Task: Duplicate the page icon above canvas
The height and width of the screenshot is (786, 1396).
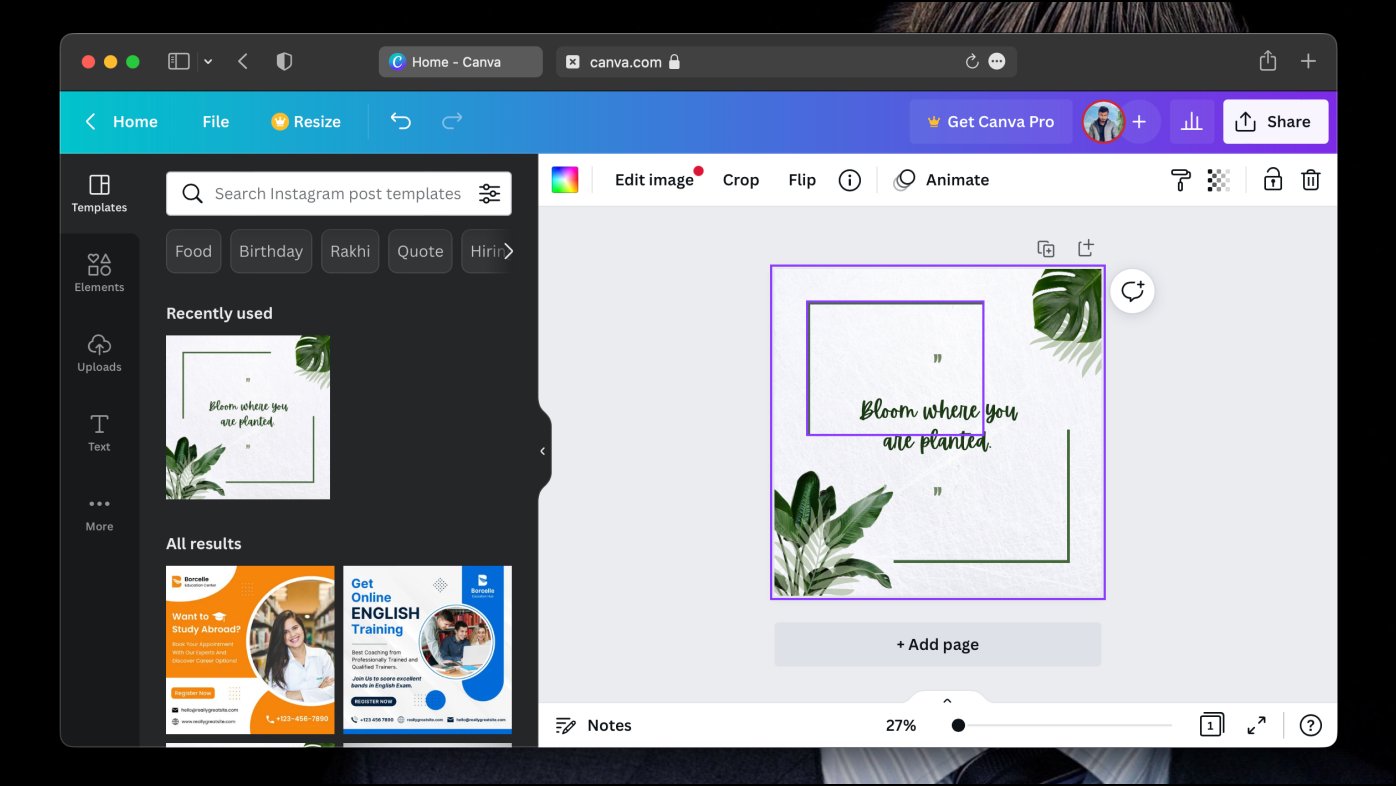Action: [x=1045, y=248]
